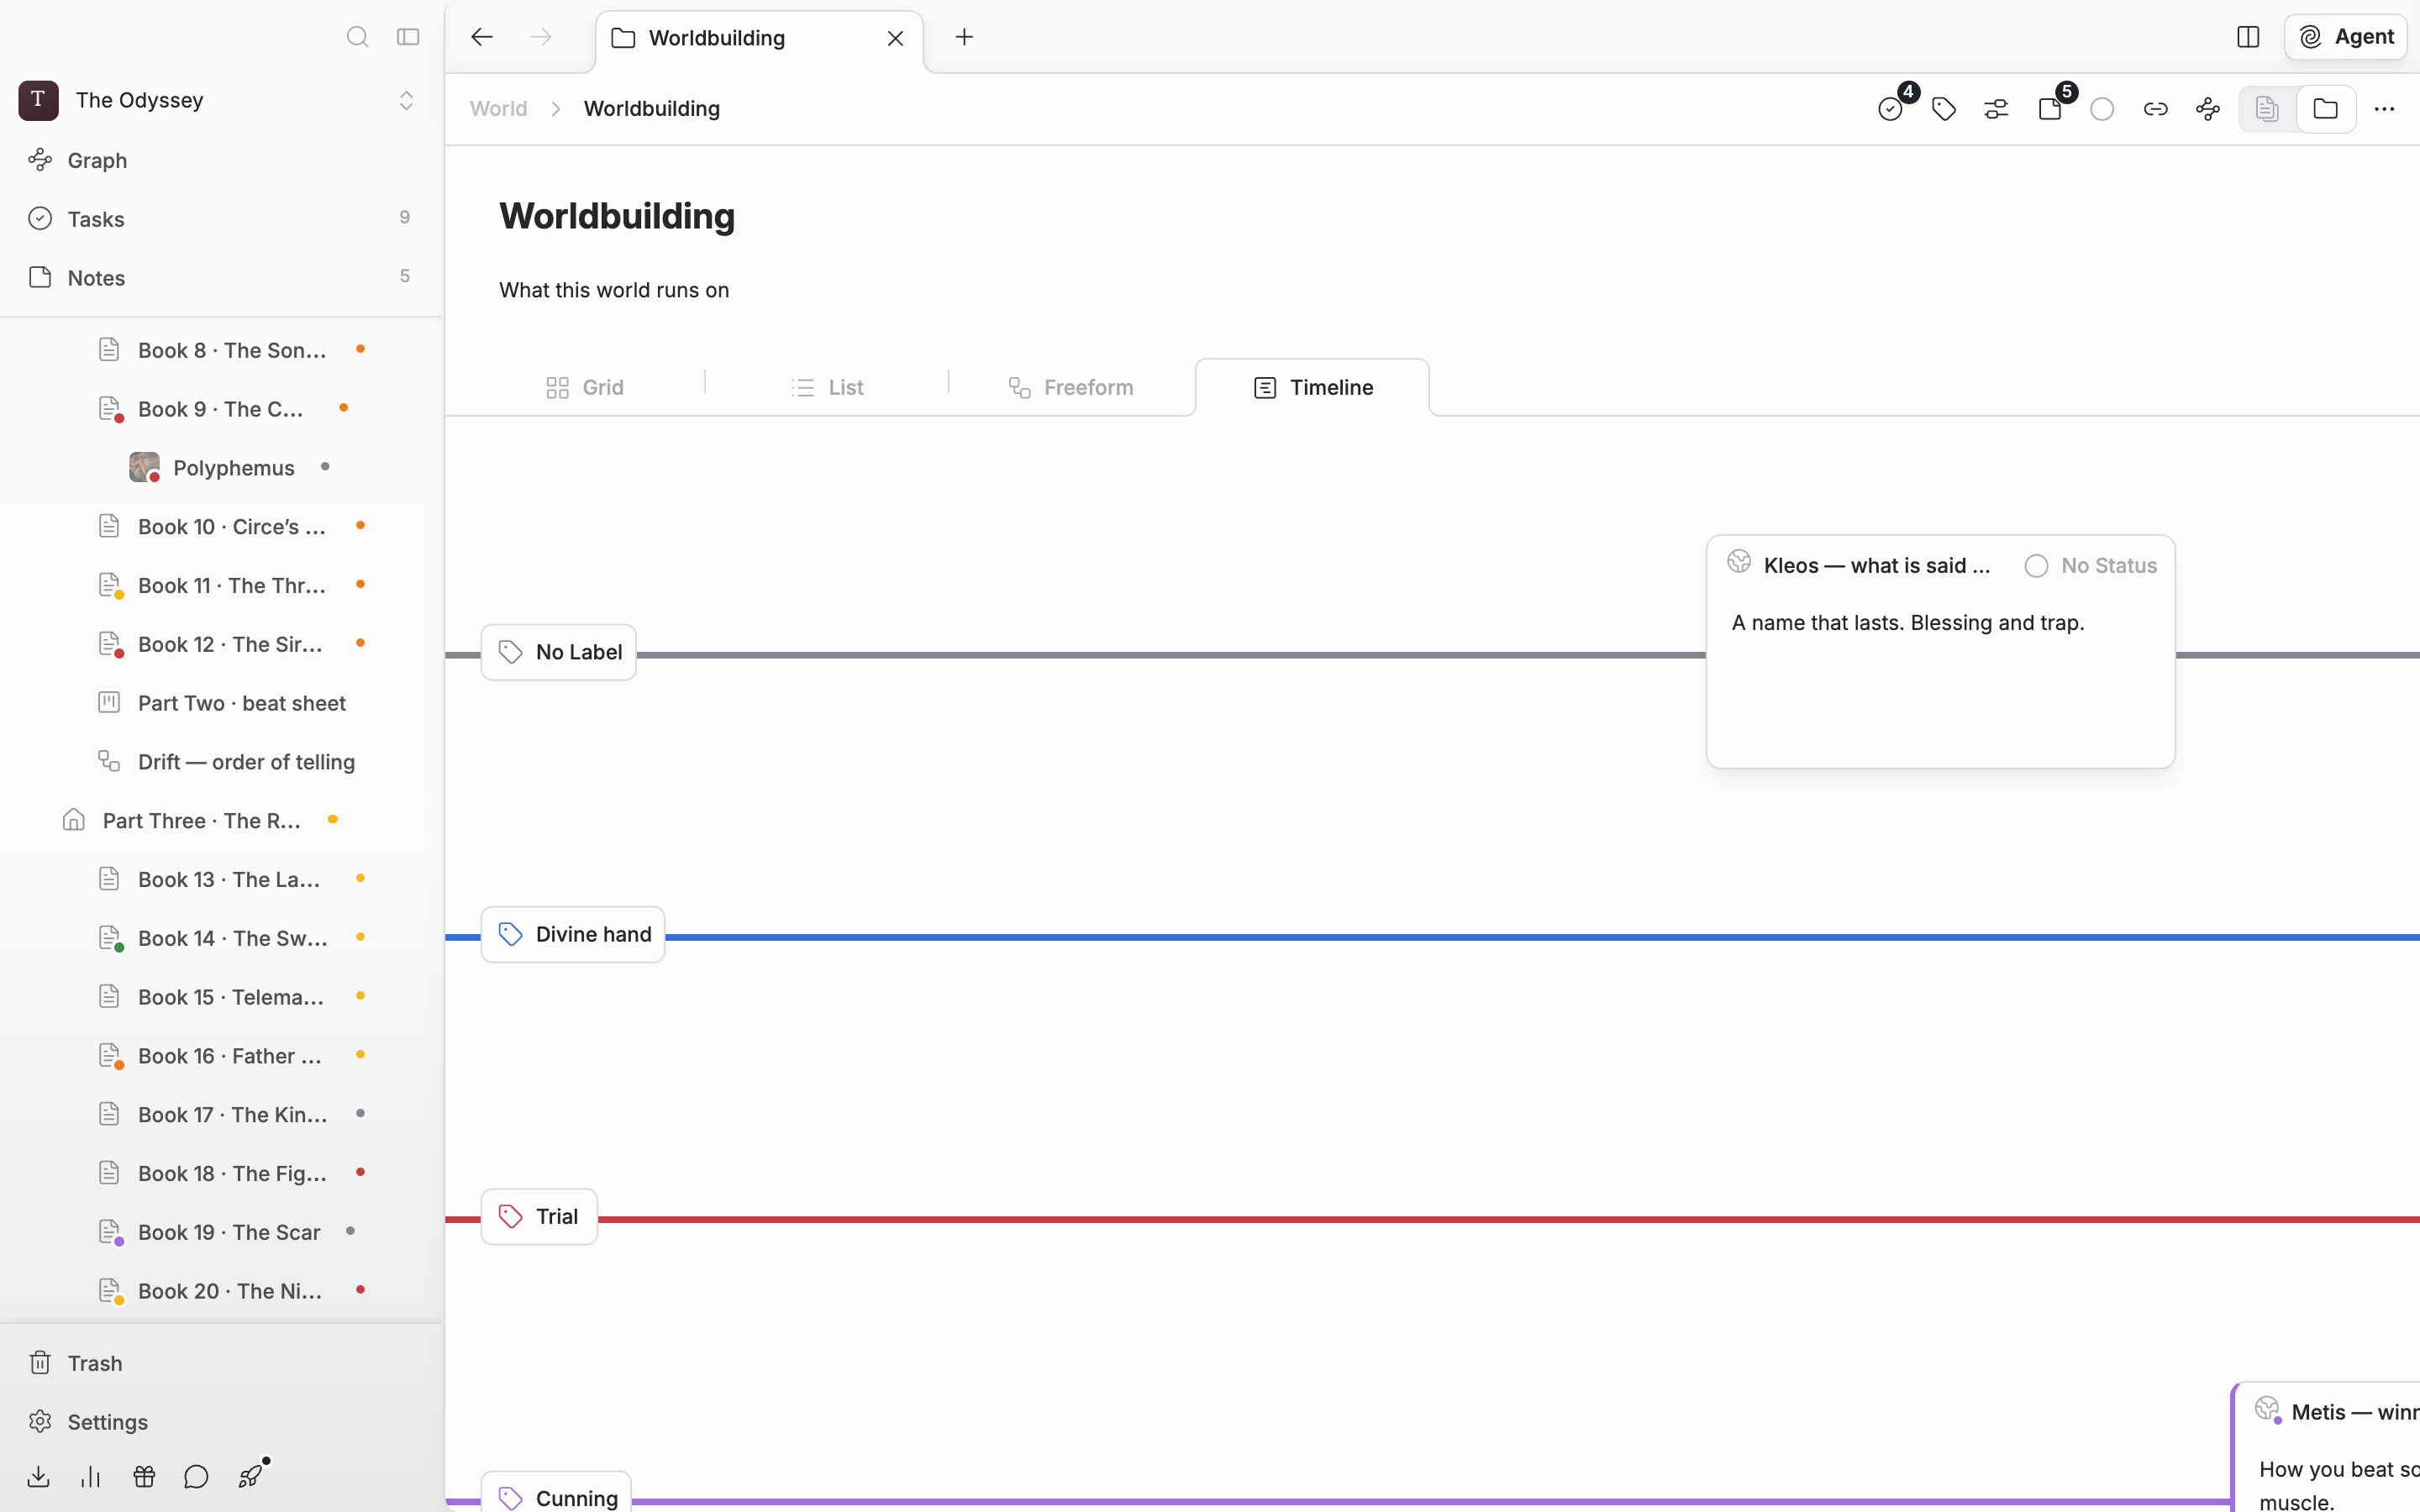2420x1512 pixels.
Task: Open the Polyphemus thumbnail item
Action: pos(144,467)
